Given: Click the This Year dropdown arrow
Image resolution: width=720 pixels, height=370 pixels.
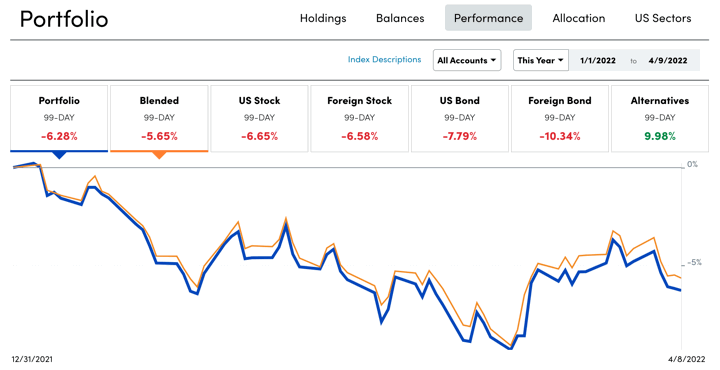Looking at the screenshot, I should click(561, 60).
